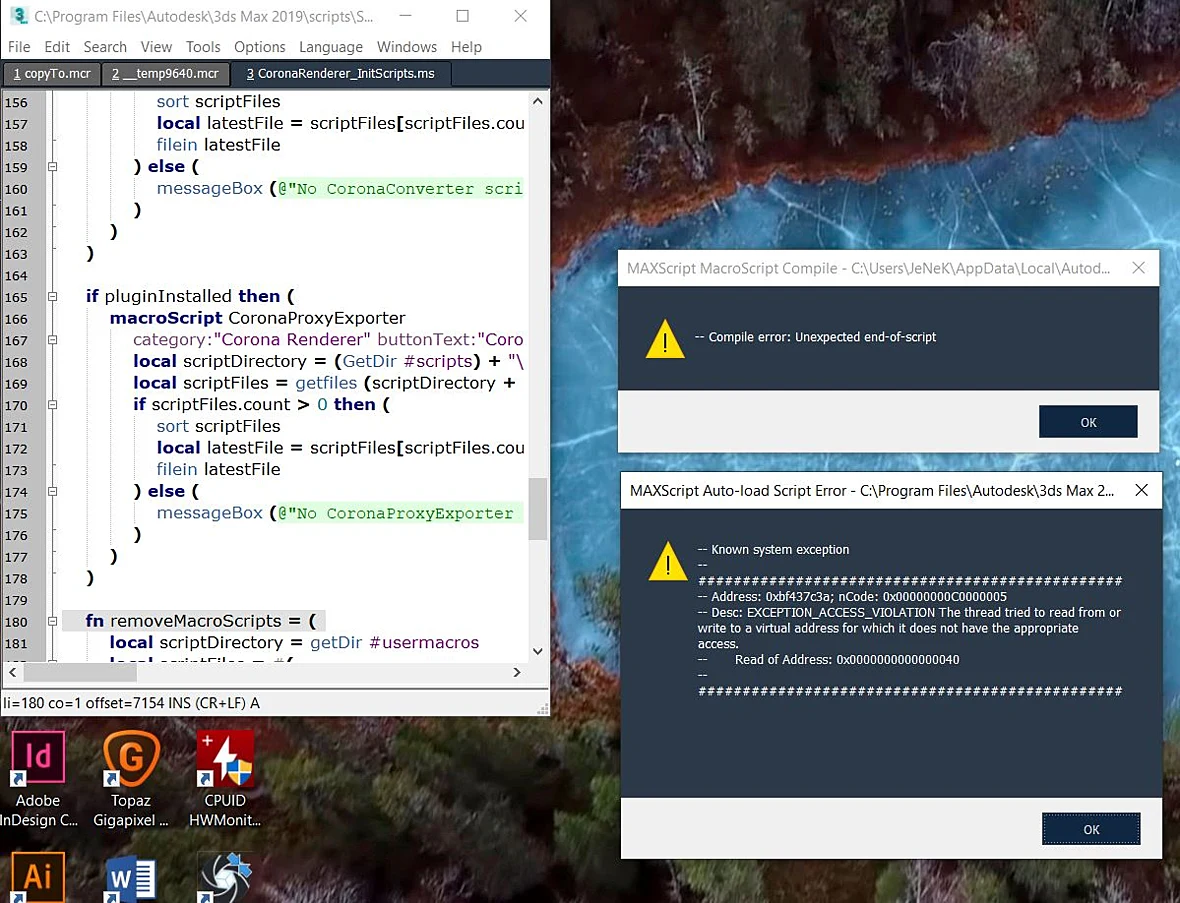Click the 'Known system exception' text
Screen dimensions: 1180x903
coord(774,549)
